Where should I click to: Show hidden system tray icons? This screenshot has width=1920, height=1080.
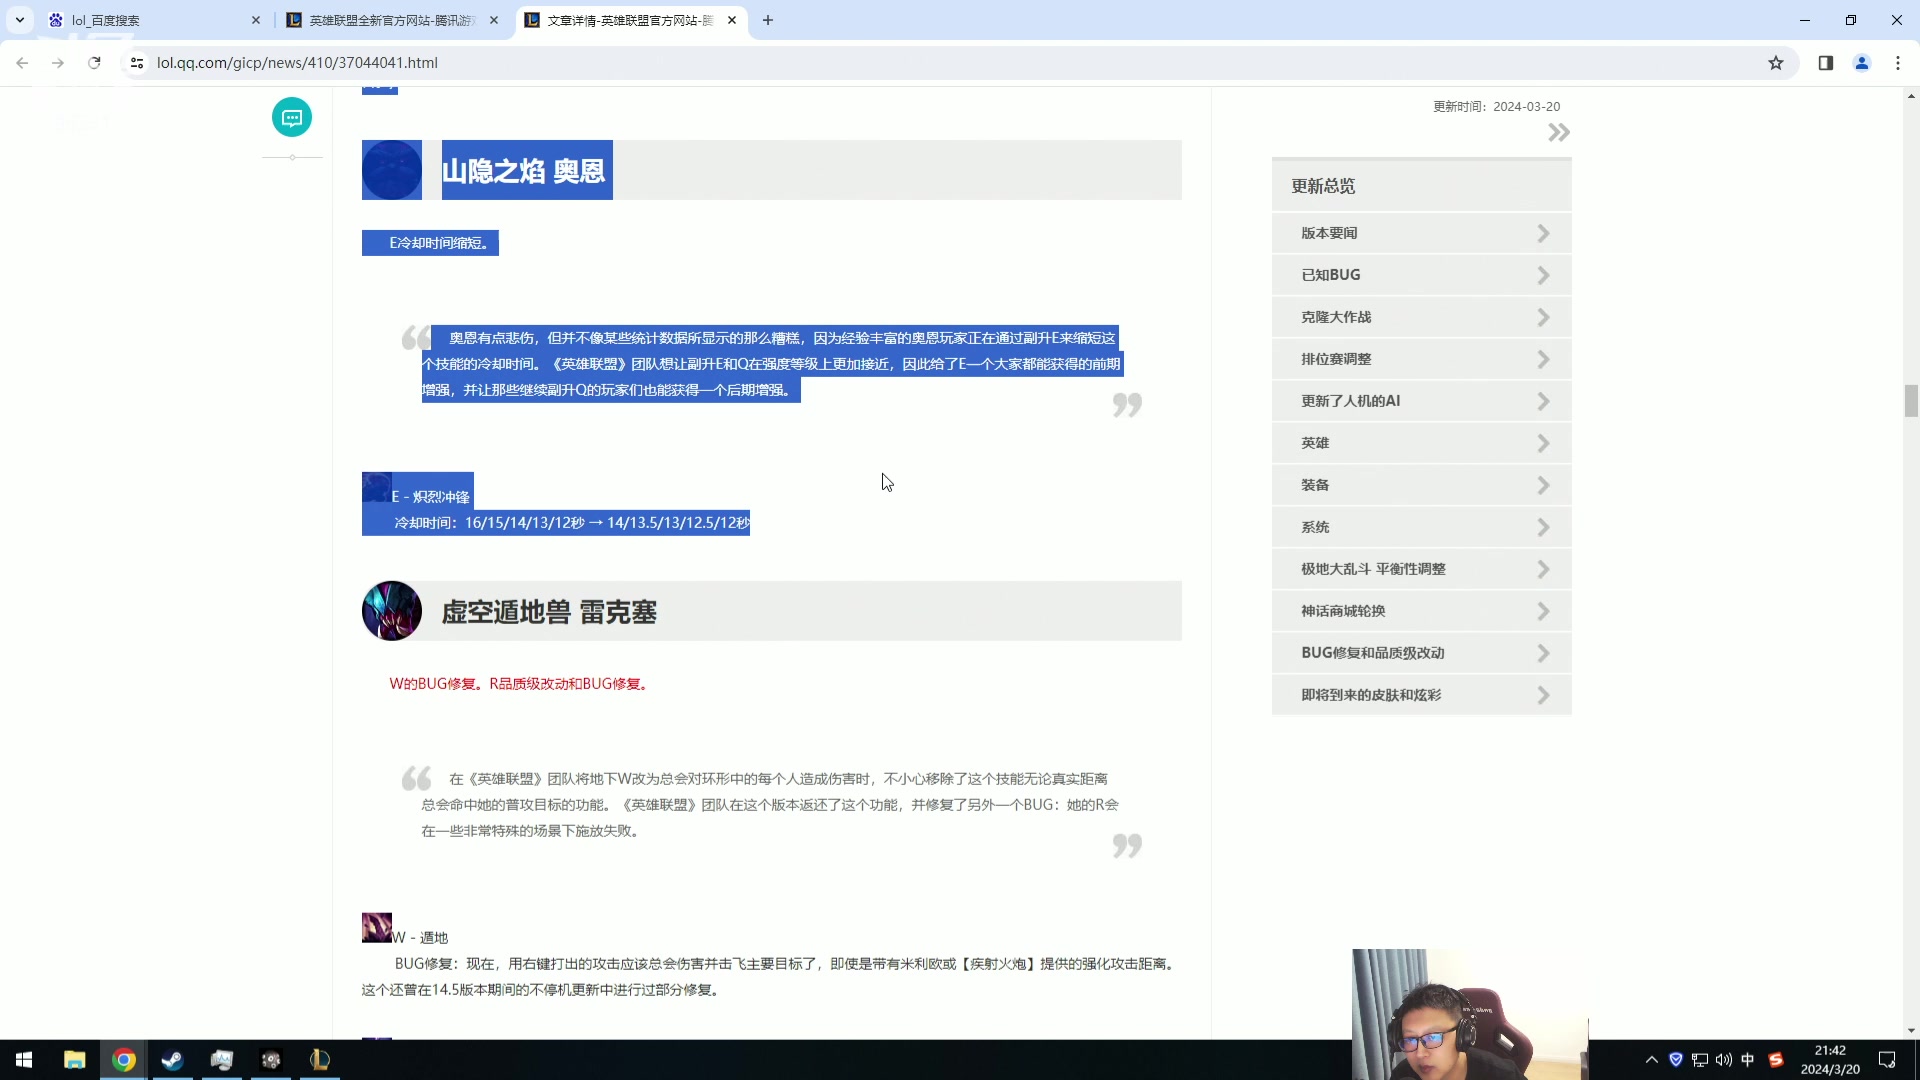point(1651,1060)
